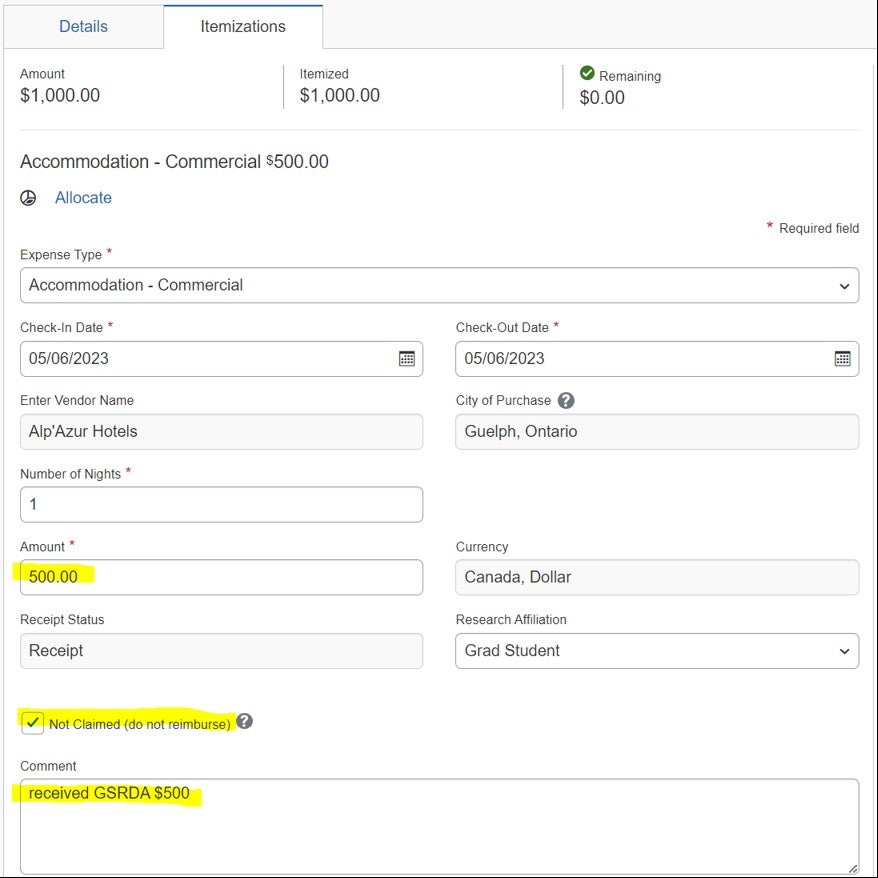Click the Allocate link
The width and height of the screenshot is (878, 878).
tap(83, 198)
